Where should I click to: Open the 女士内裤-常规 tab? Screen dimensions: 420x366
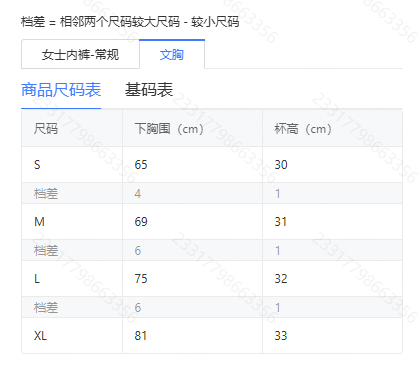[x=80, y=54]
